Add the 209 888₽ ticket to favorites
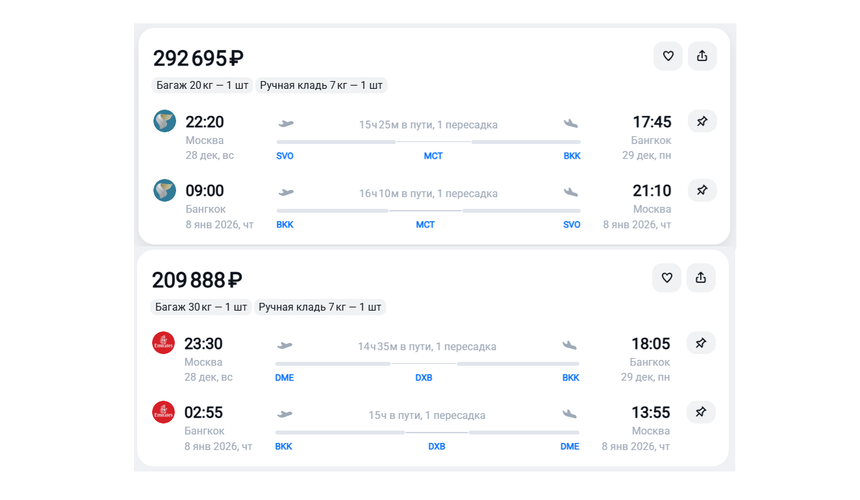This screenshot has height=500, width=860. coord(667,278)
